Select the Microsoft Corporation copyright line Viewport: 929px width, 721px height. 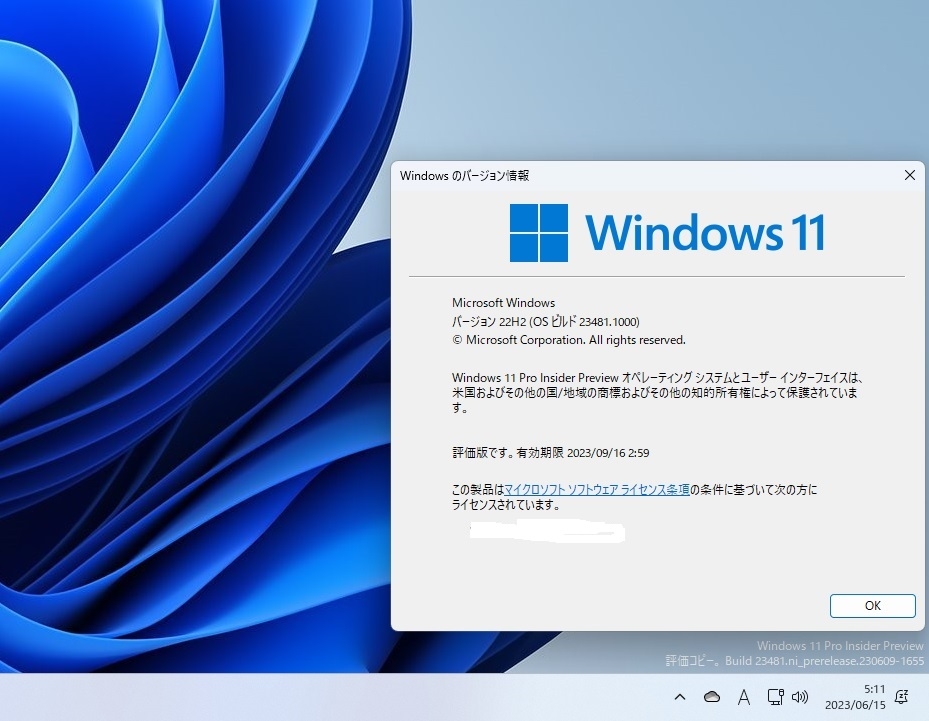(x=569, y=340)
